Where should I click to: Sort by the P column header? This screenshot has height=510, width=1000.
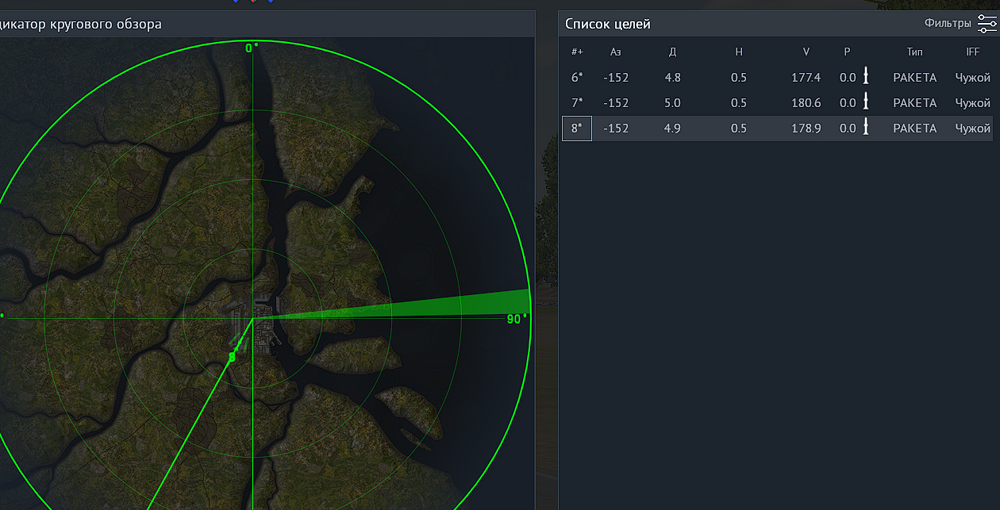click(x=847, y=52)
